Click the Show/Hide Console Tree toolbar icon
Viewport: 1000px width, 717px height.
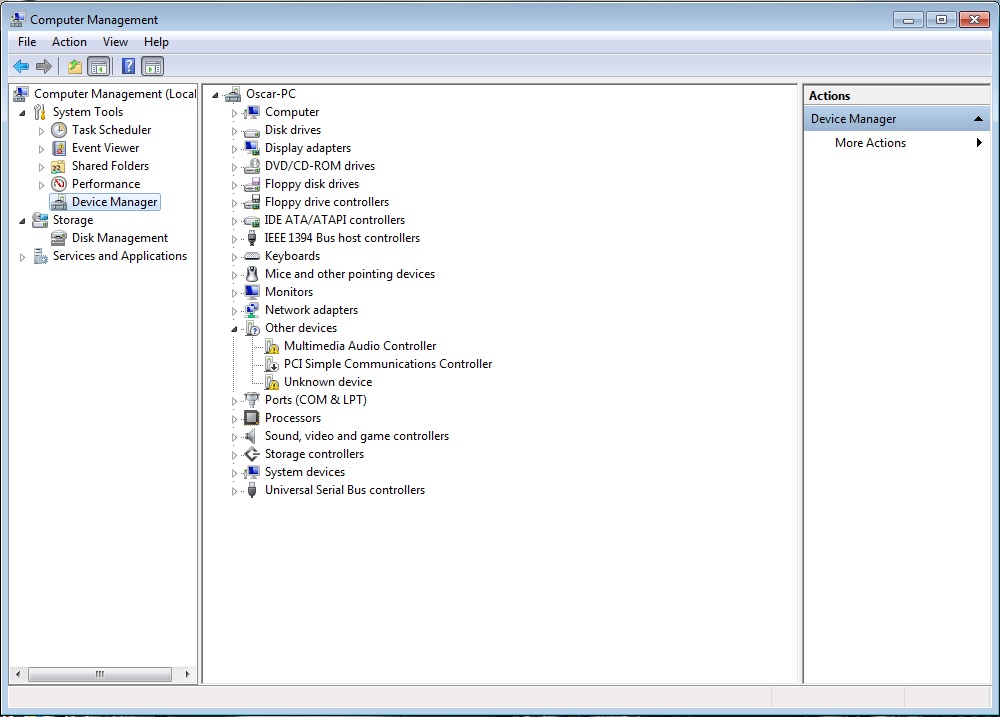[x=99, y=66]
